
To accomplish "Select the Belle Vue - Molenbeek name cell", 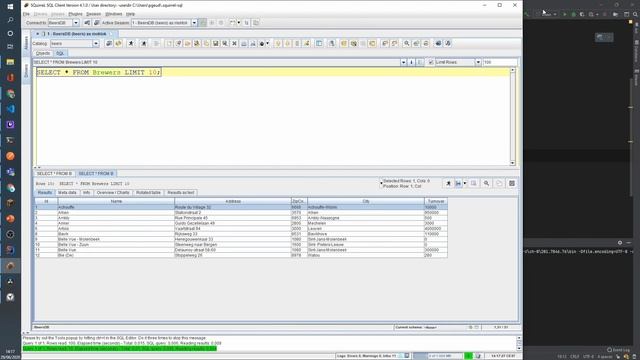I will pos(116,239).
